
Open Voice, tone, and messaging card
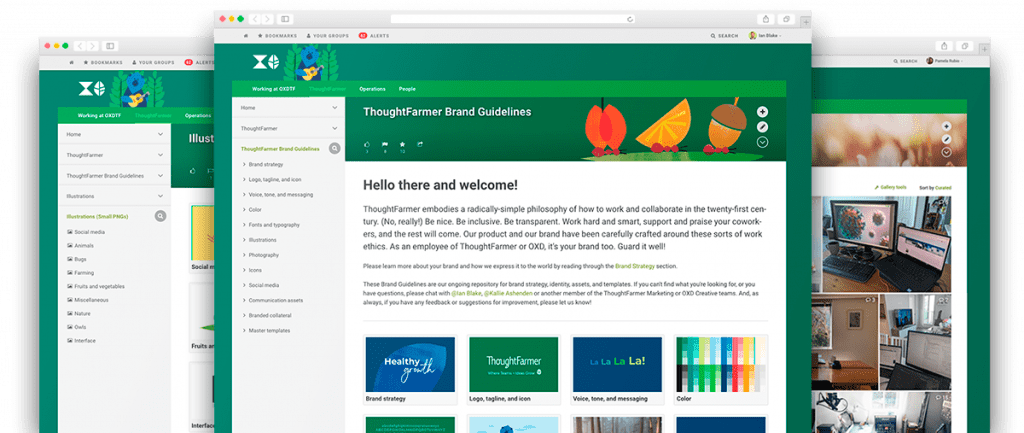click(x=617, y=370)
